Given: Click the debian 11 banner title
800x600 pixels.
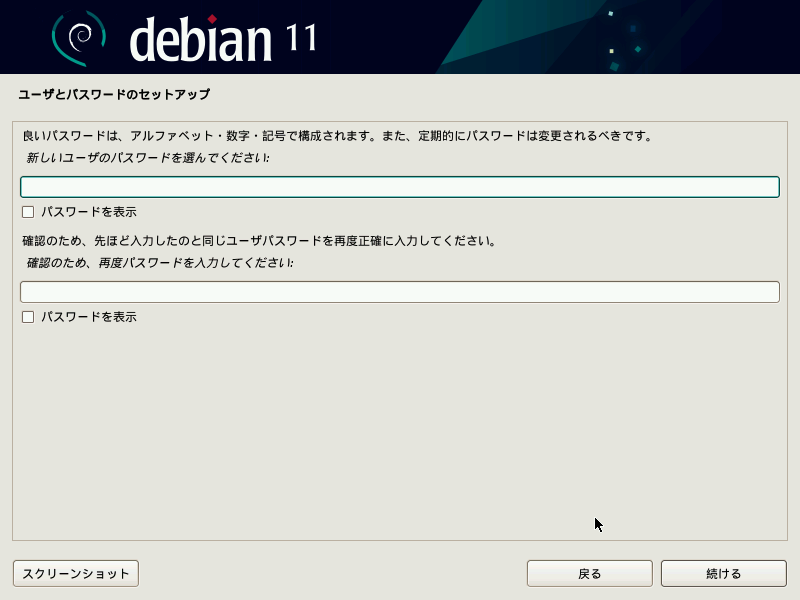Looking at the screenshot, I should pyautogui.click(x=223, y=39).
